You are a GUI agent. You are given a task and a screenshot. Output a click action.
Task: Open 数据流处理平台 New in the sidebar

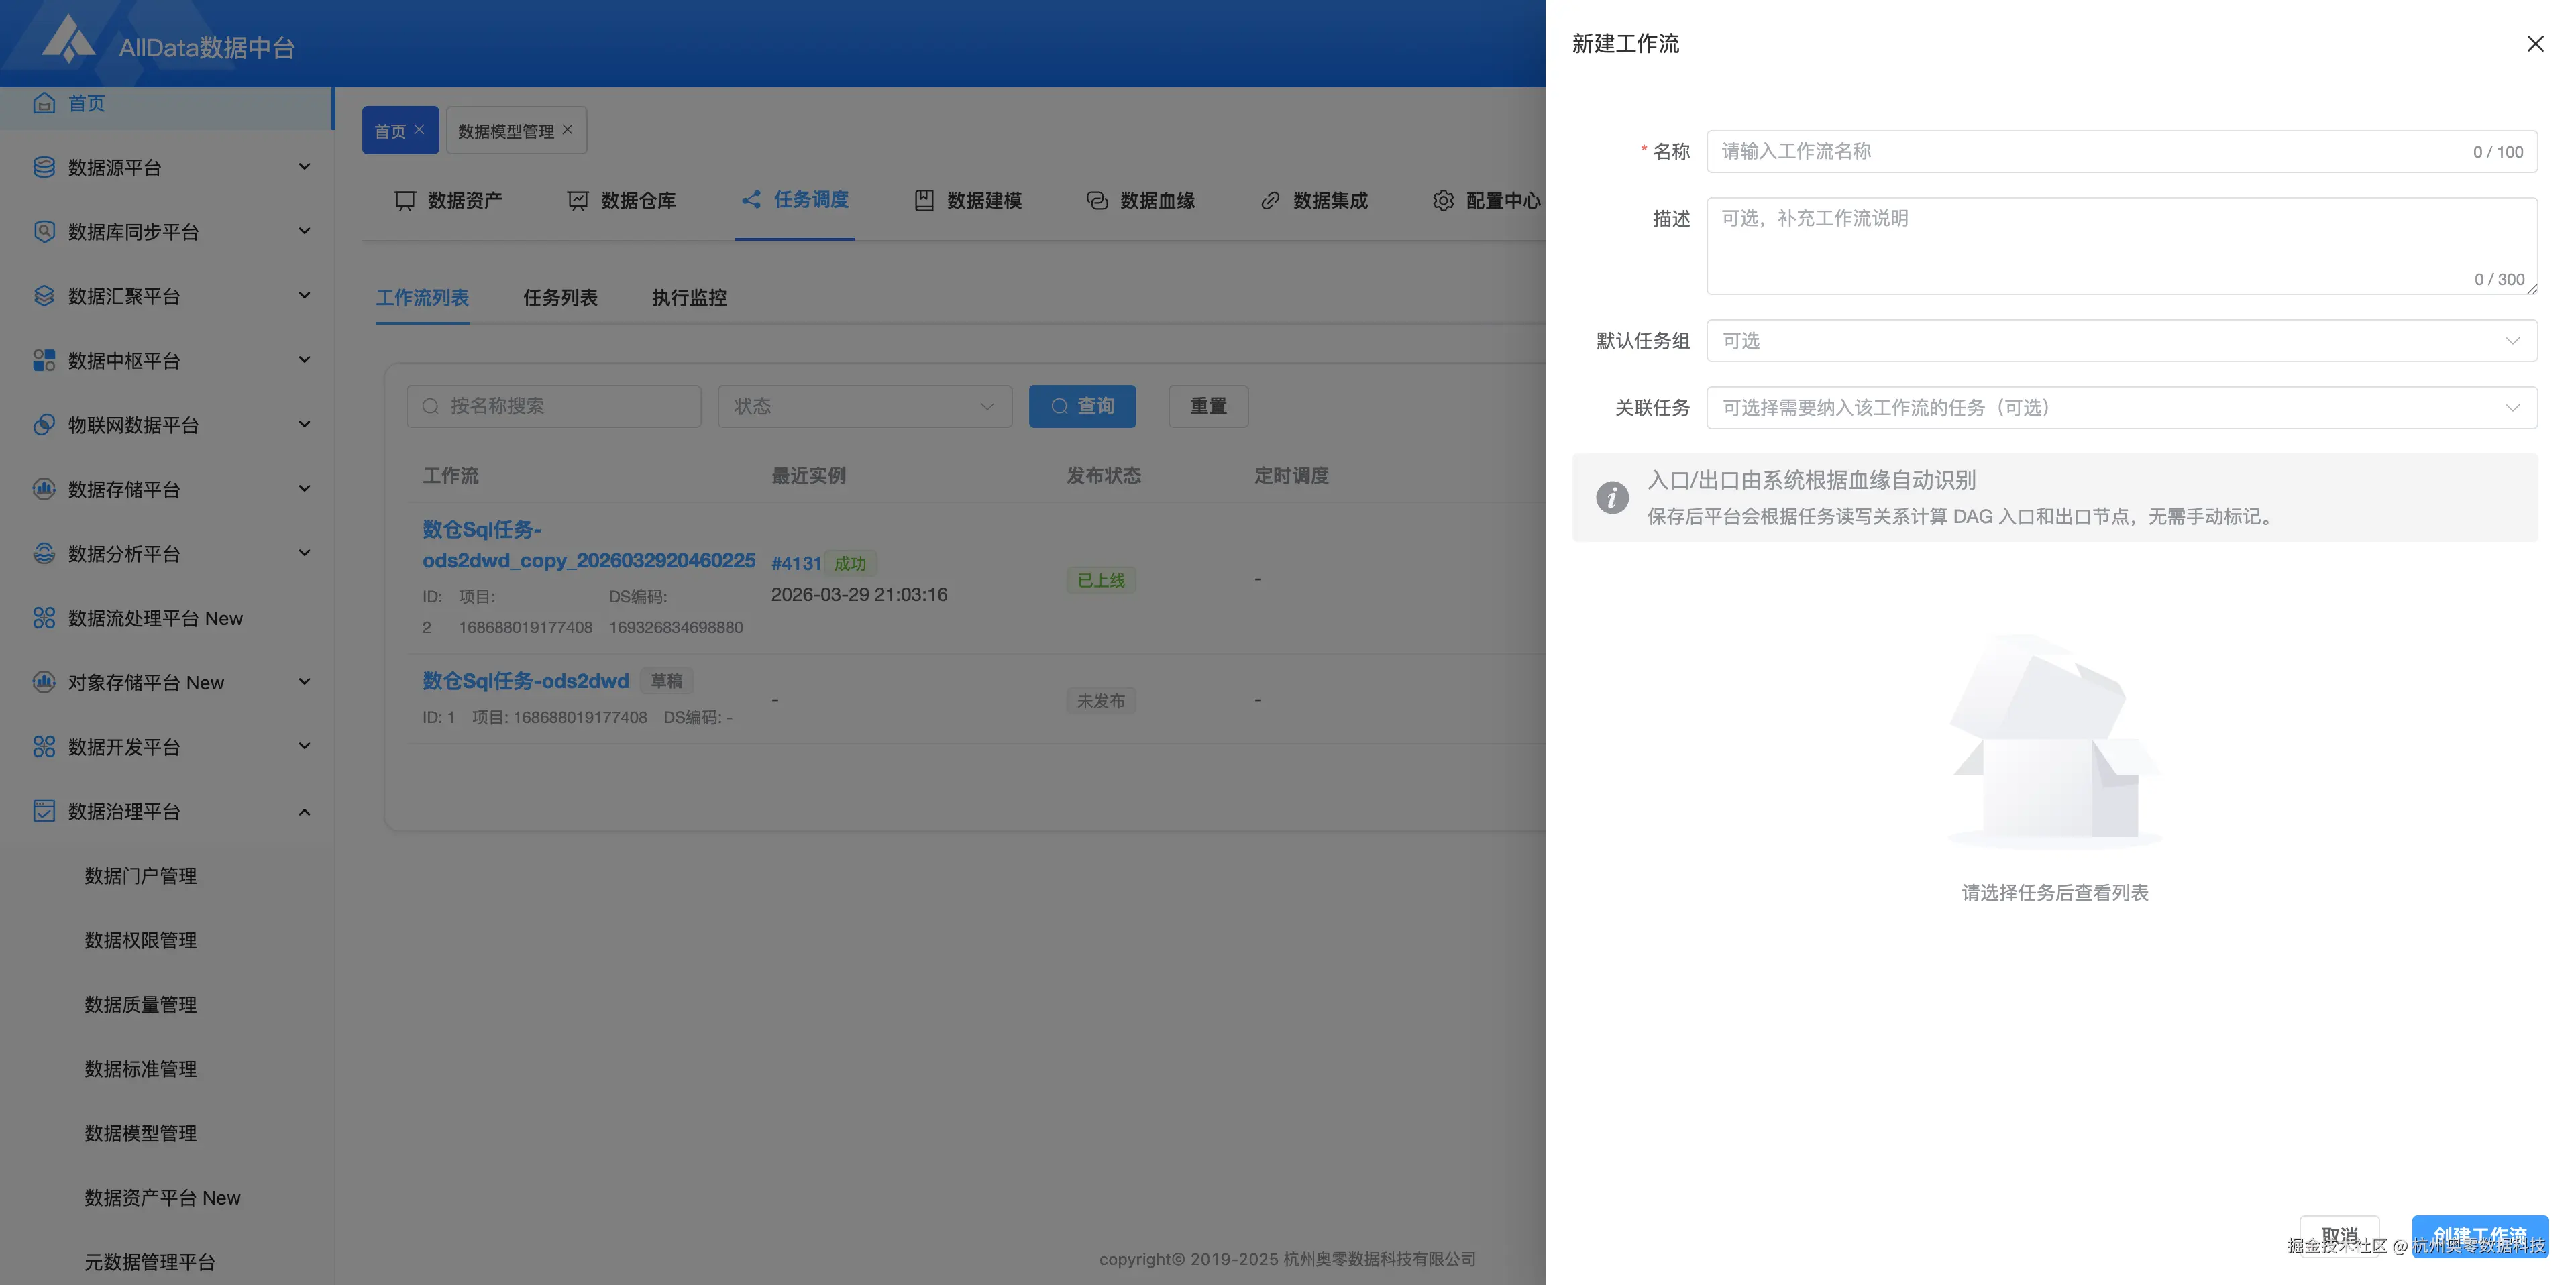pos(155,617)
